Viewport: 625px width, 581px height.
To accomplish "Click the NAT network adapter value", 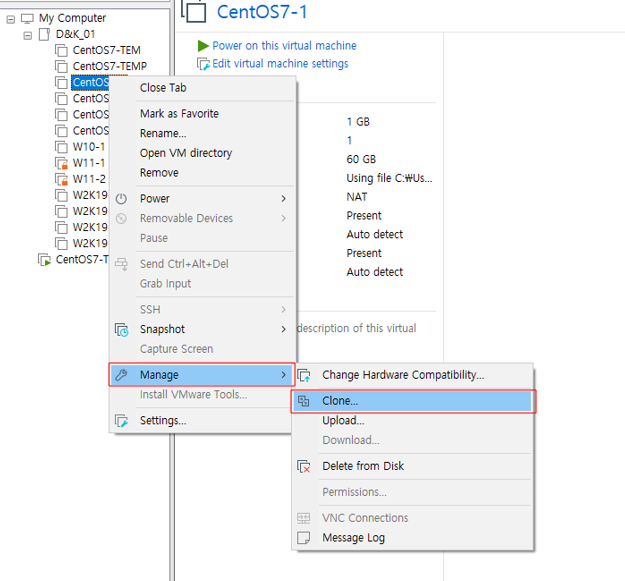I will coord(357,197).
